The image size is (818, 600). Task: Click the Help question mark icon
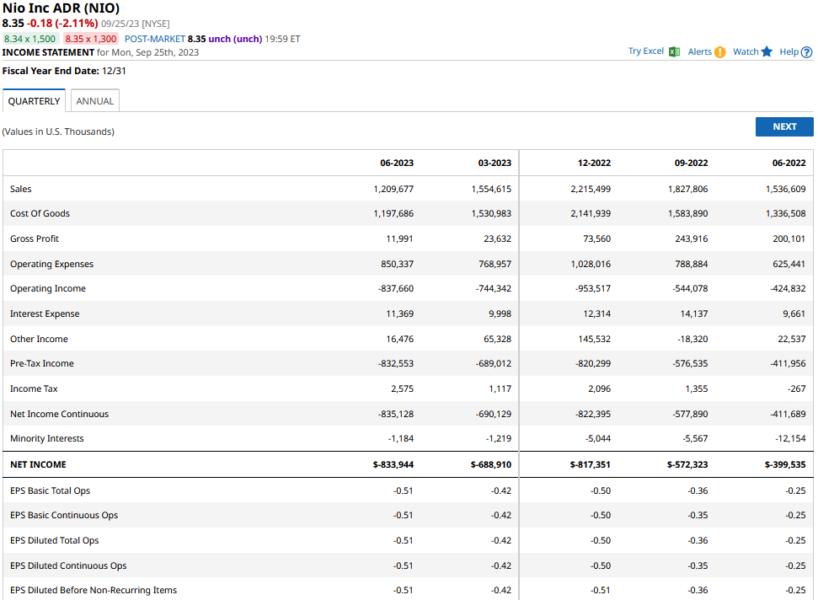(x=807, y=52)
